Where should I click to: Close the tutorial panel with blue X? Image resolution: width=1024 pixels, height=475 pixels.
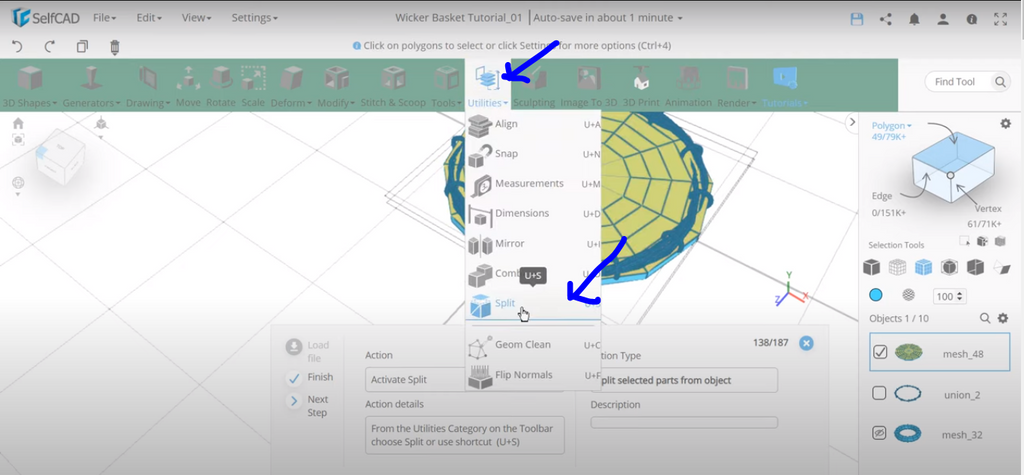(807, 343)
